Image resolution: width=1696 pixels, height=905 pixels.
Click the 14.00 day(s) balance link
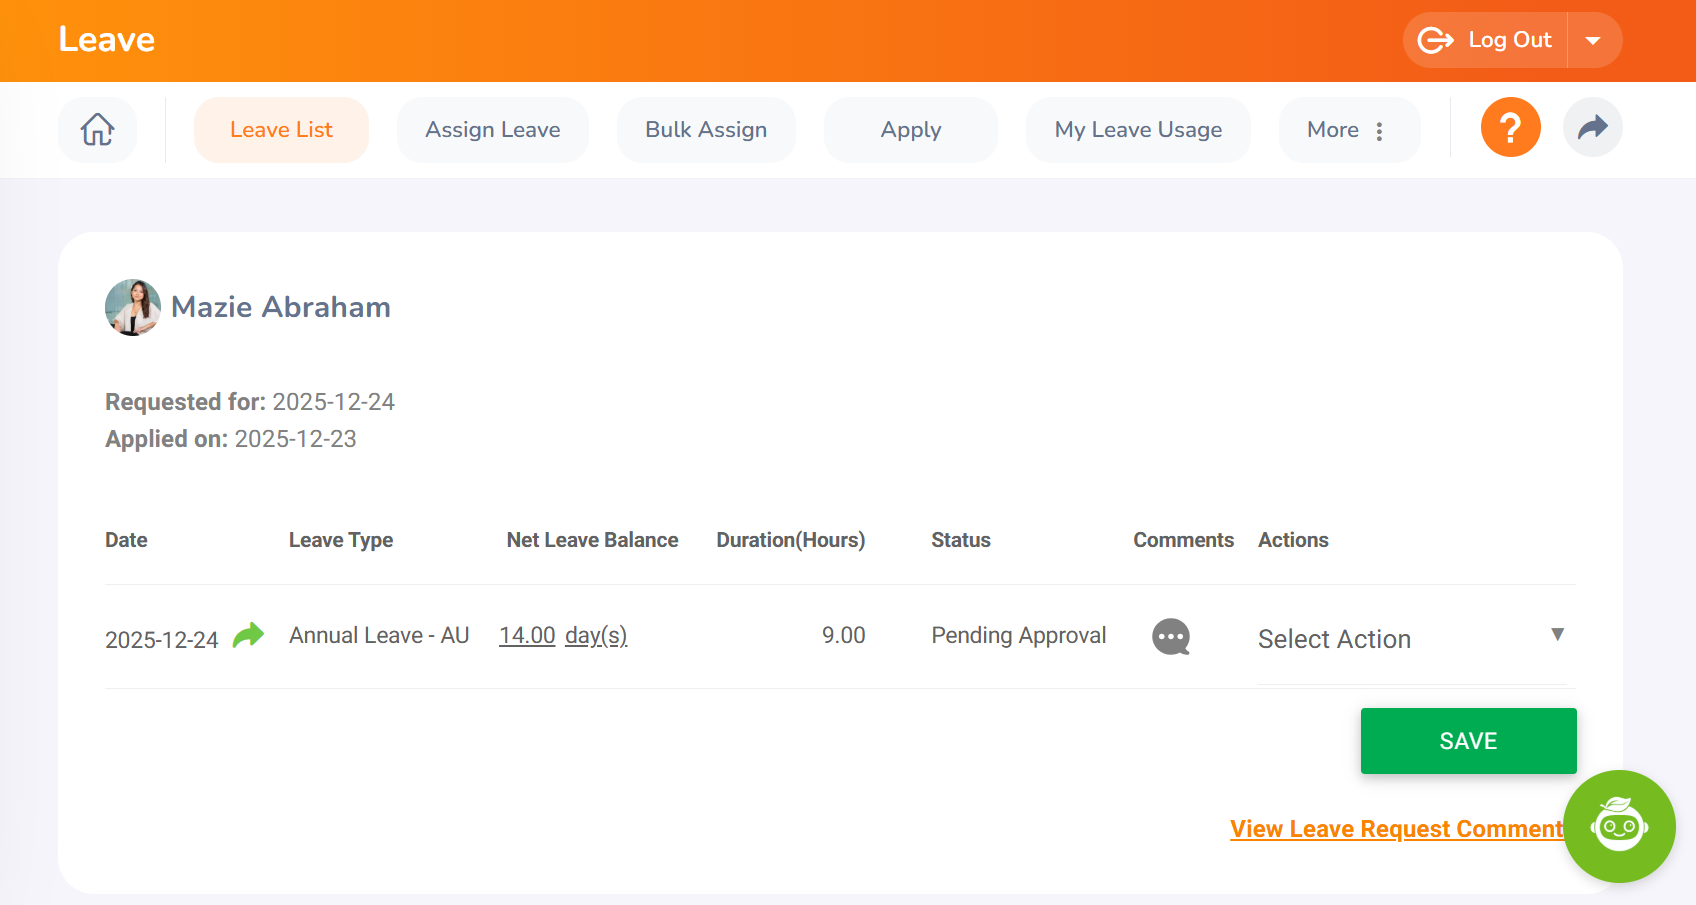pos(563,636)
